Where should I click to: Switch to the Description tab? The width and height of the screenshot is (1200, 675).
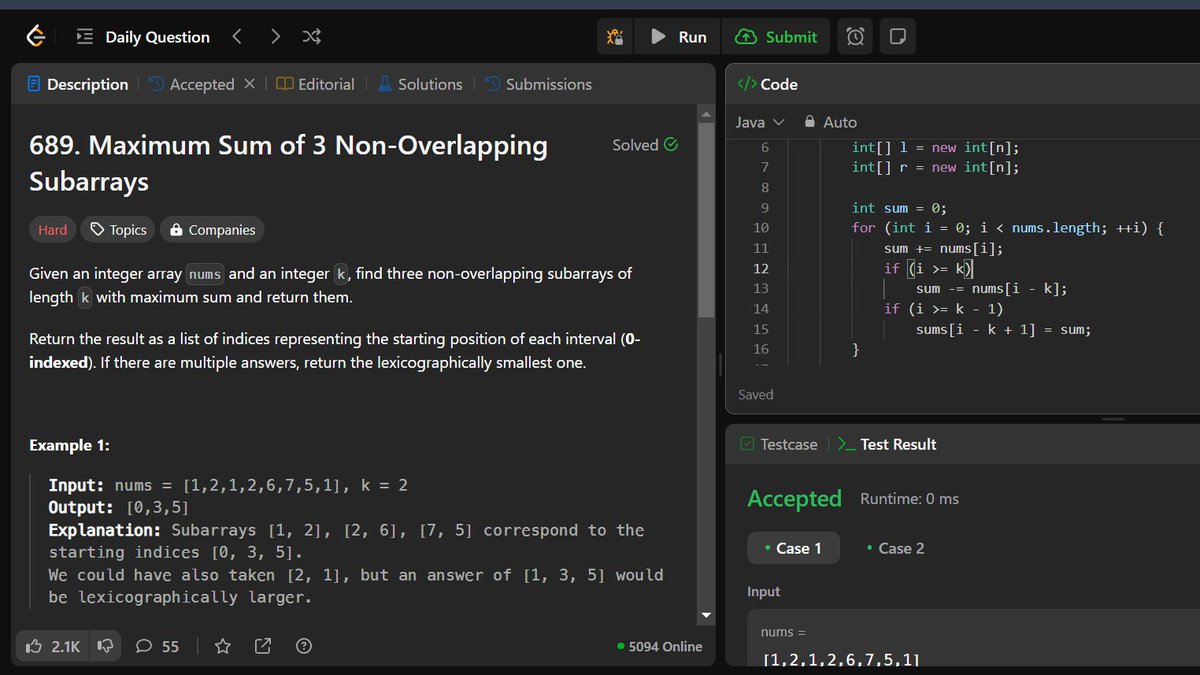tap(78, 84)
